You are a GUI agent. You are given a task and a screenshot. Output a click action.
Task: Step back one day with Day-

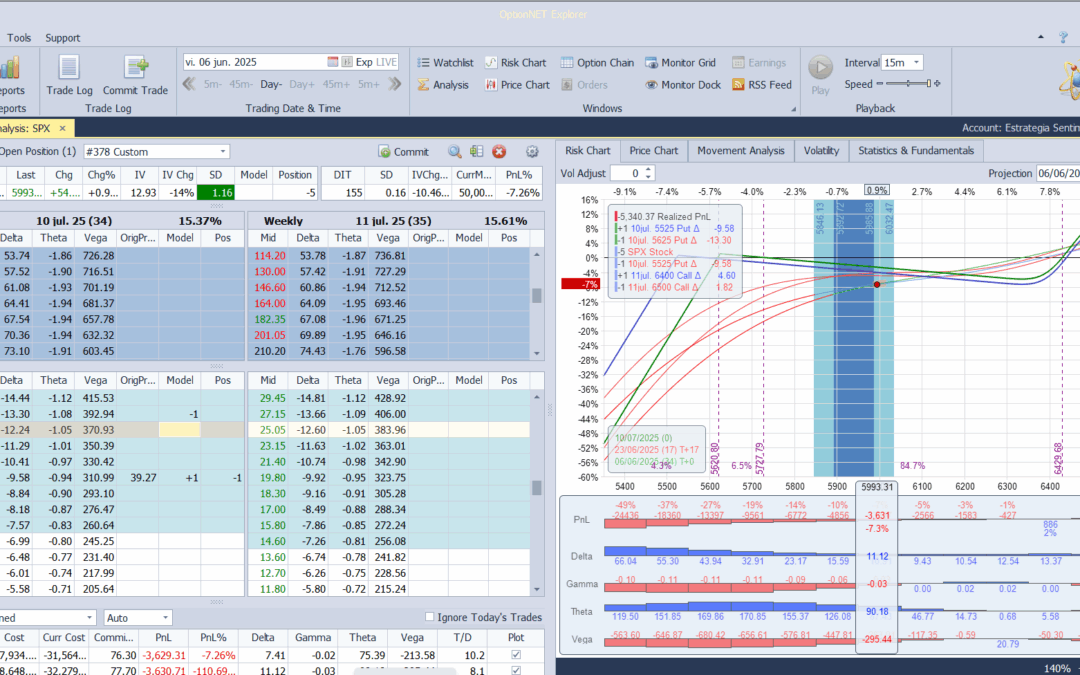pyautogui.click(x=271, y=84)
